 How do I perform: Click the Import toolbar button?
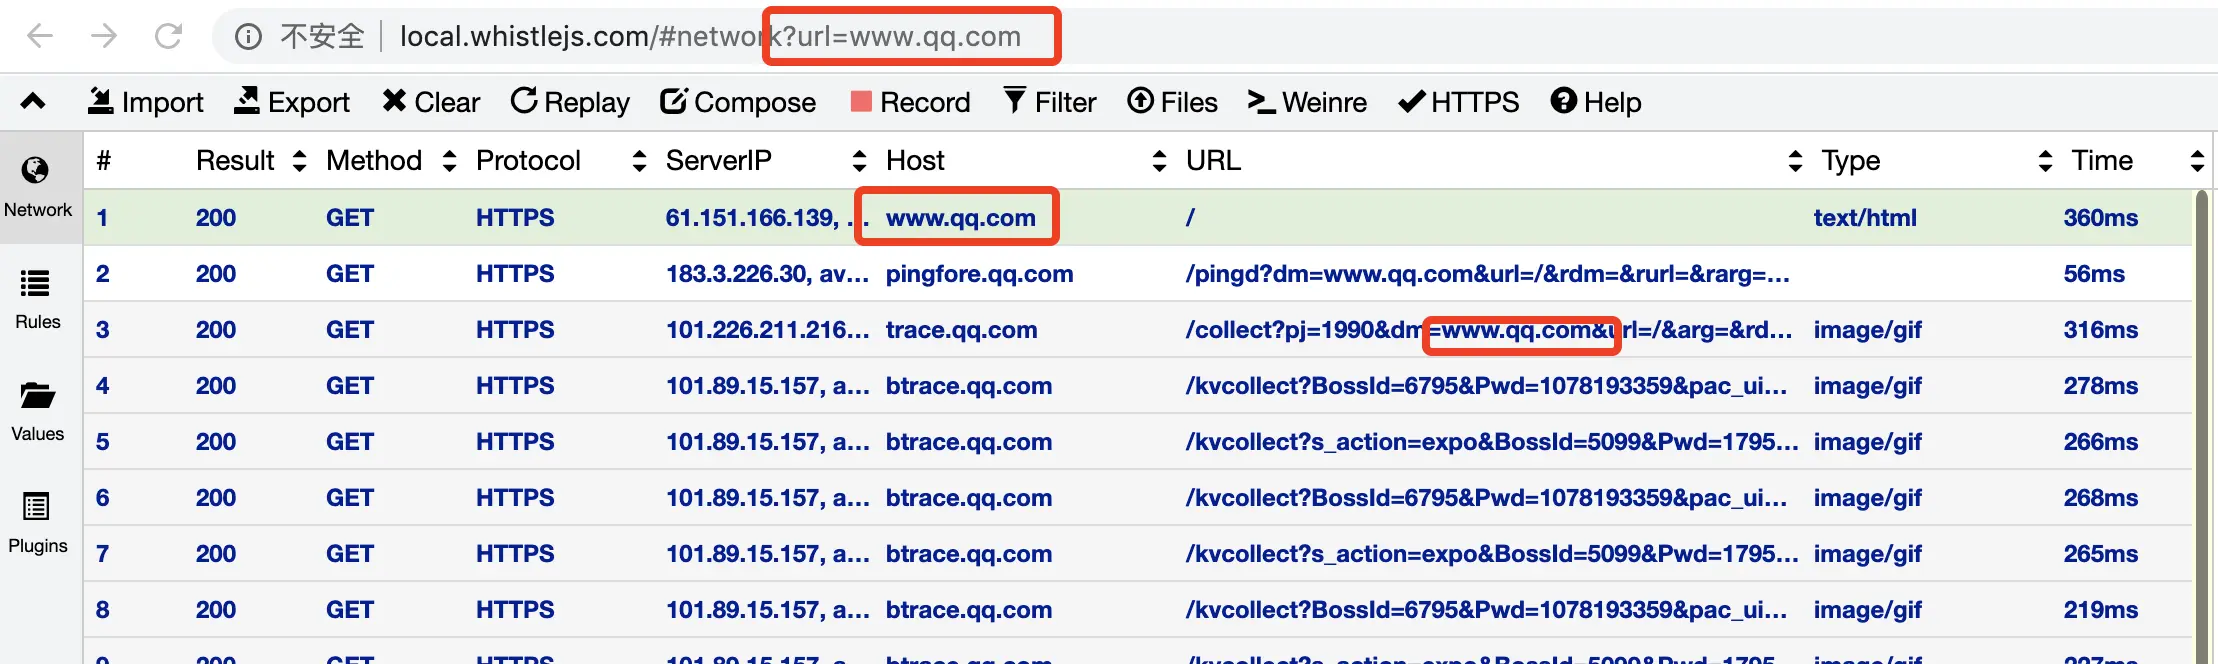[145, 102]
